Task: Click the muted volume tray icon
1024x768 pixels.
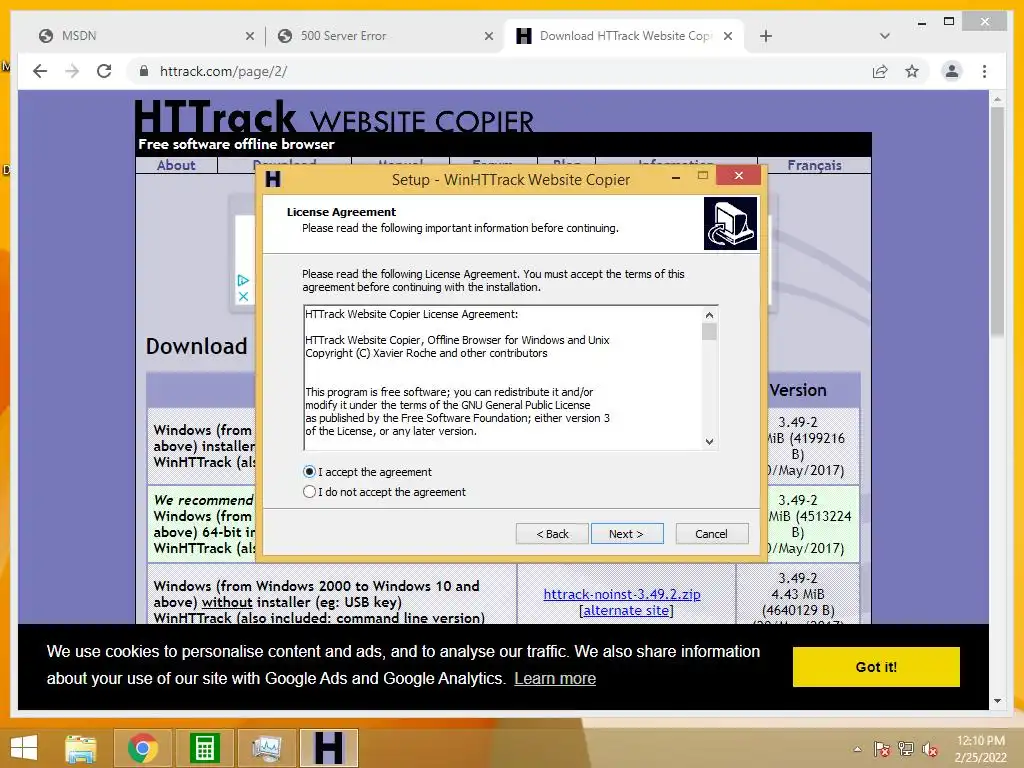Action: coord(930,749)
